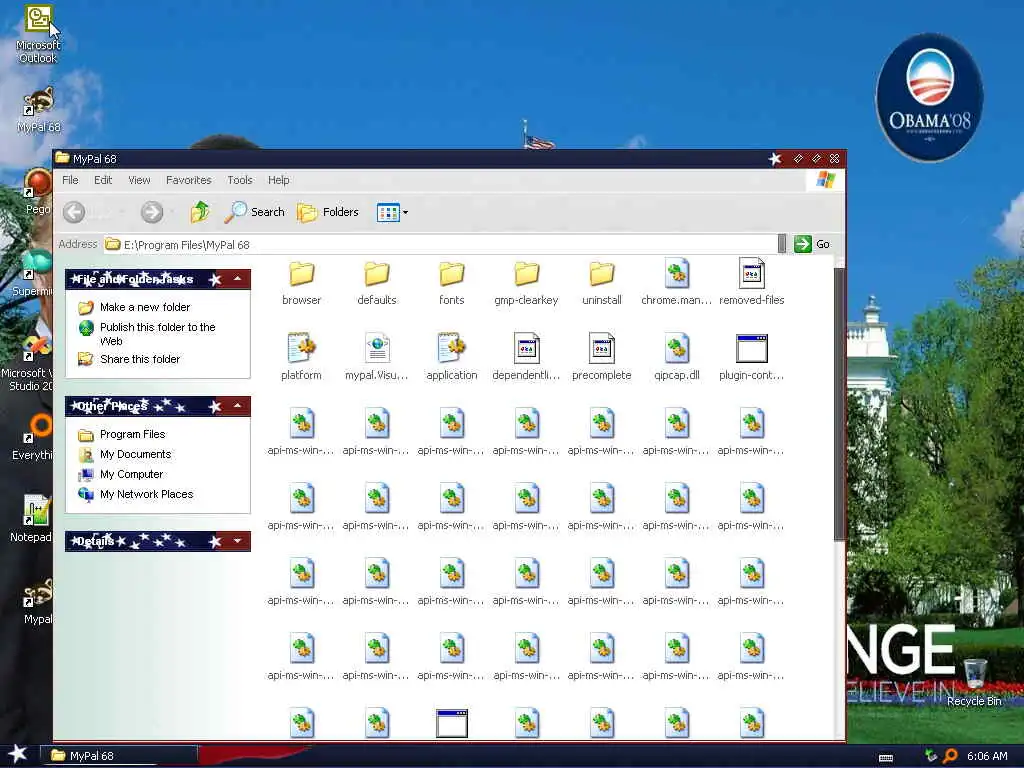This screenshot has height=768, width=1024.
Task: Go to My Documents link
Action: [125, 454]
